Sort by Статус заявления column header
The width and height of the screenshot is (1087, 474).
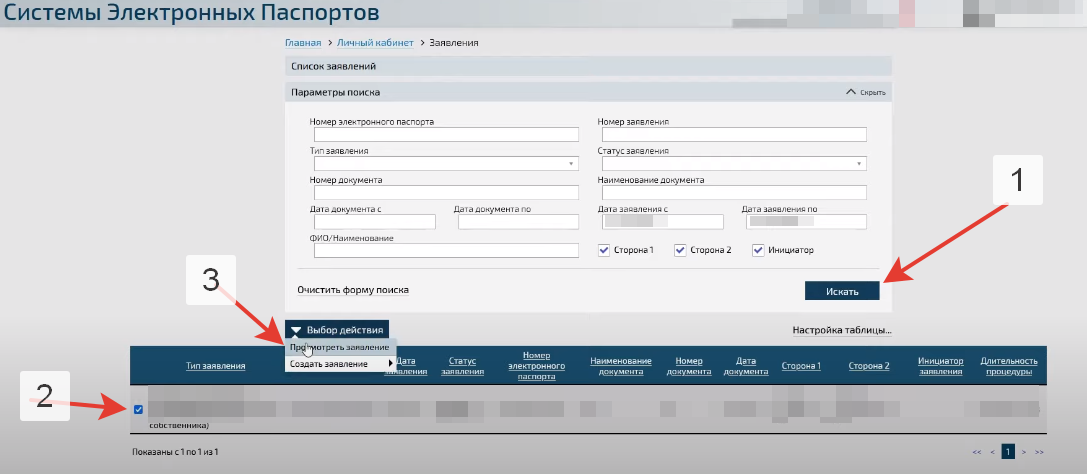click(x=462, y=366)
